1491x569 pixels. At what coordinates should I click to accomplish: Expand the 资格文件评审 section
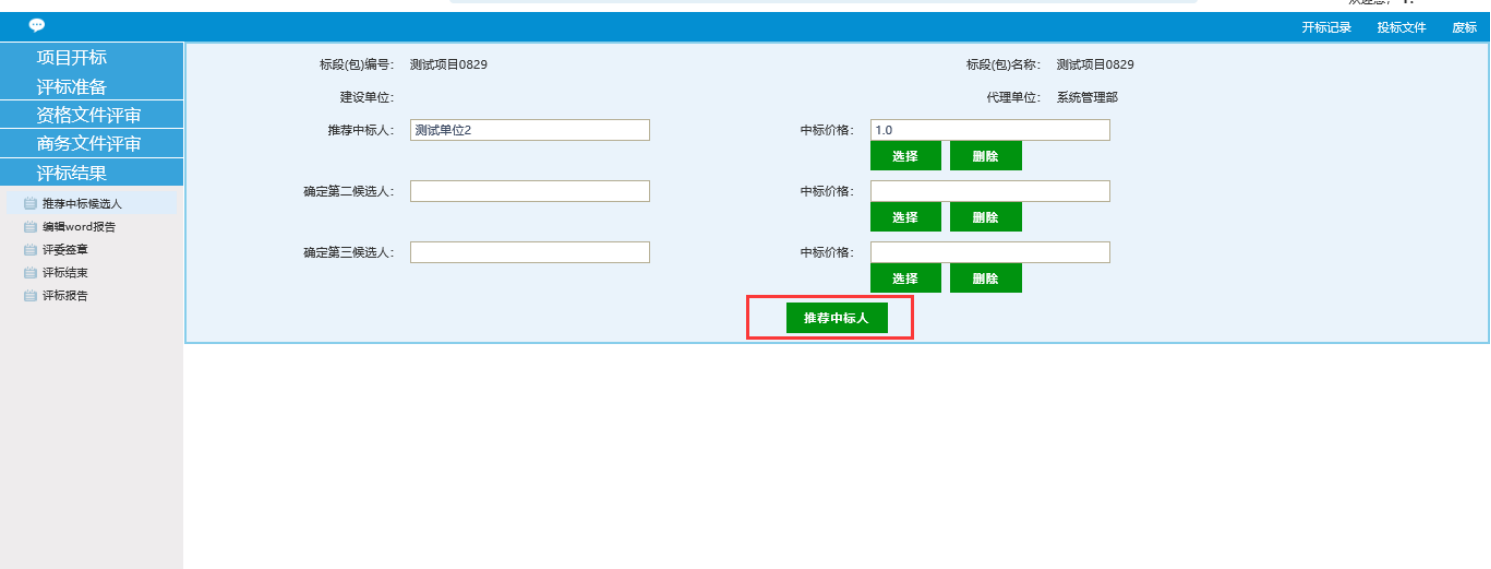91,115
